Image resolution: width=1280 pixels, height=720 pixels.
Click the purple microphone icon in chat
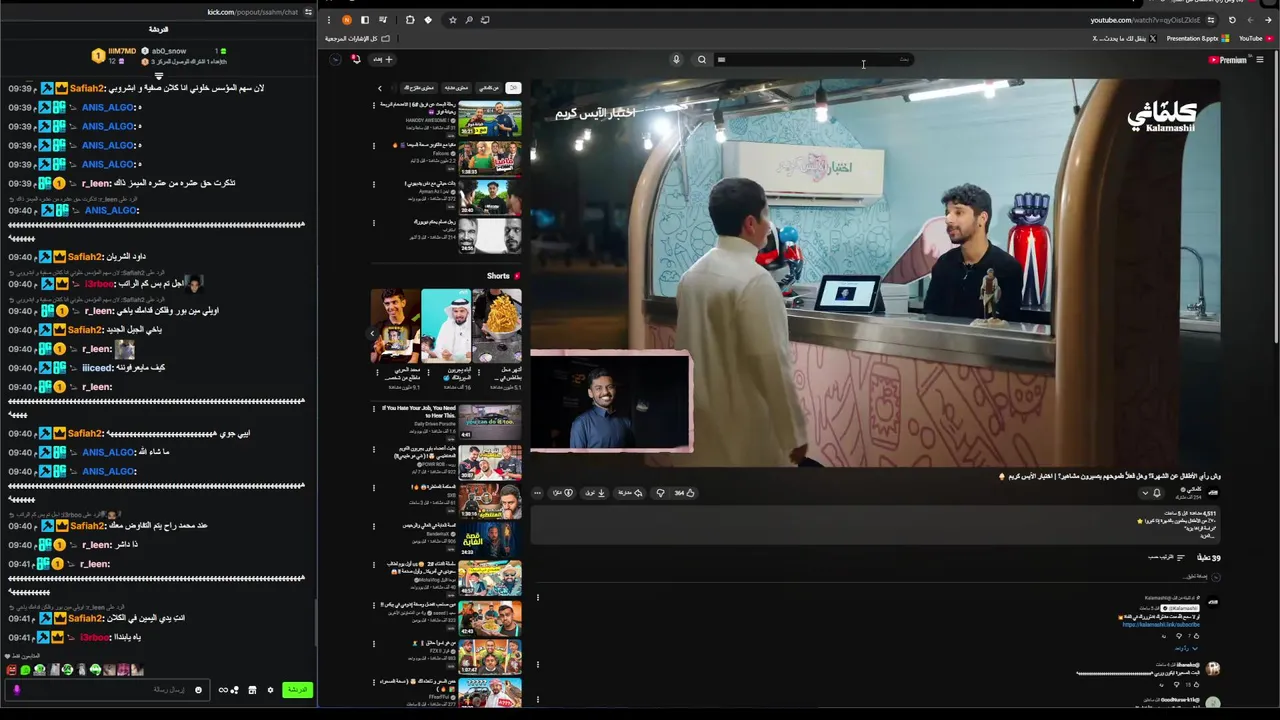pos(16,690)
